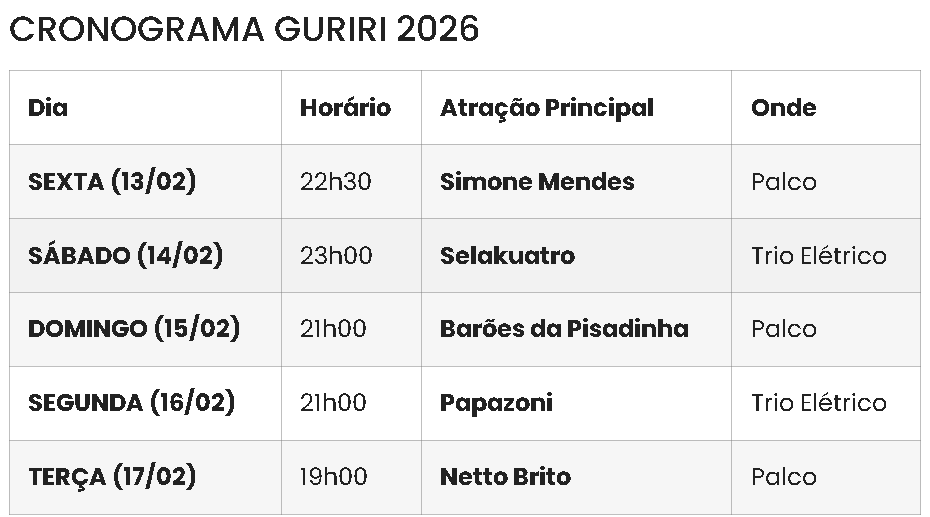Click the Selakuatro attraction cell

click(x=507, y=256)
